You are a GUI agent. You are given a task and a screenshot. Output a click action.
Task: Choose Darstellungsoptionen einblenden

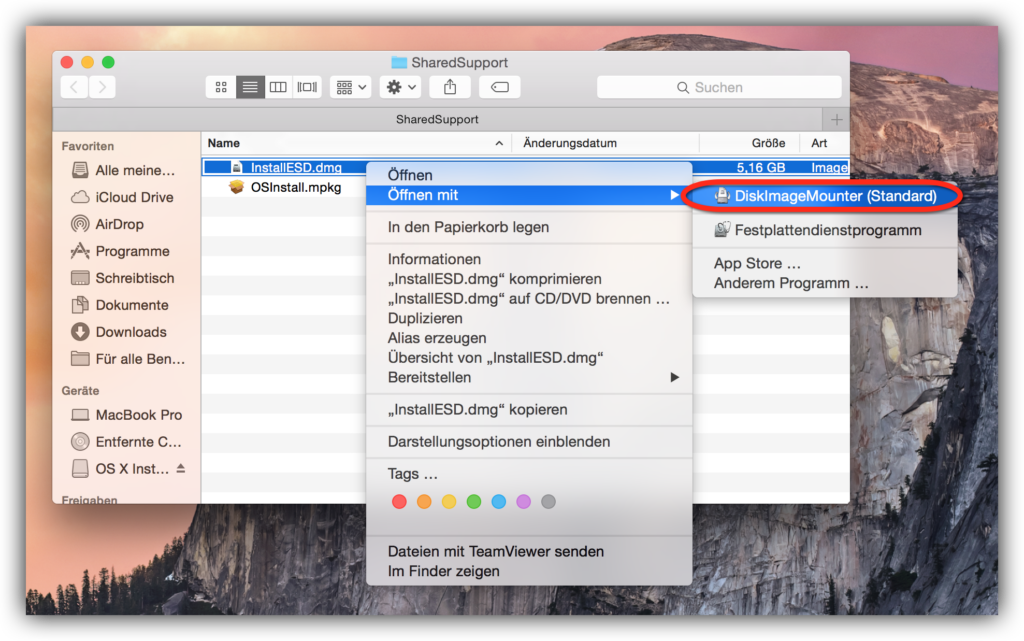[x=529, y=441]
